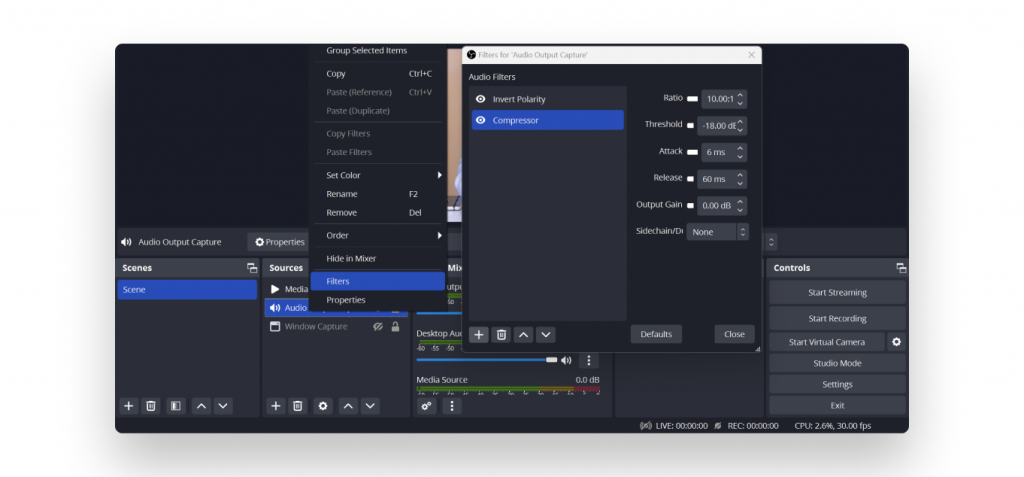This screenshot has height=477, width=1024.
Task: Open the Audio Mixer three-dot menu at the panel bottom
Action: point(452,406)
